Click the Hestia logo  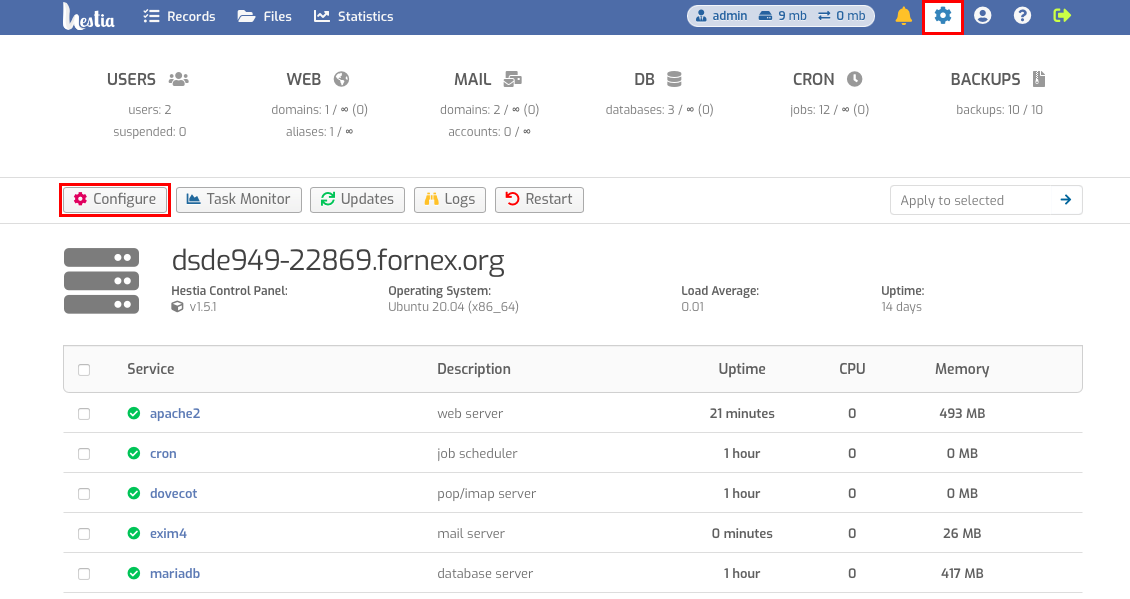click(x=88, y=17)
